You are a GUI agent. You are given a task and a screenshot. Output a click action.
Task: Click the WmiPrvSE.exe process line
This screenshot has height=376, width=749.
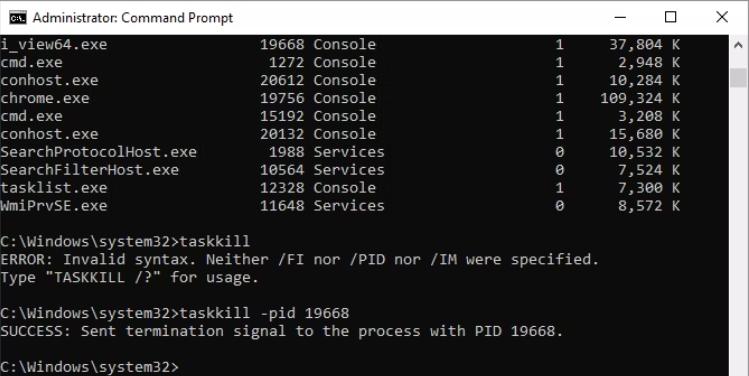coord(340,206)
